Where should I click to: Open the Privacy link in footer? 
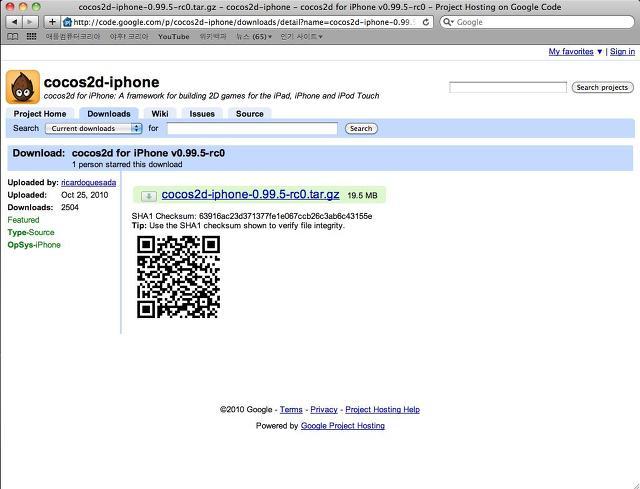[324, 409]
